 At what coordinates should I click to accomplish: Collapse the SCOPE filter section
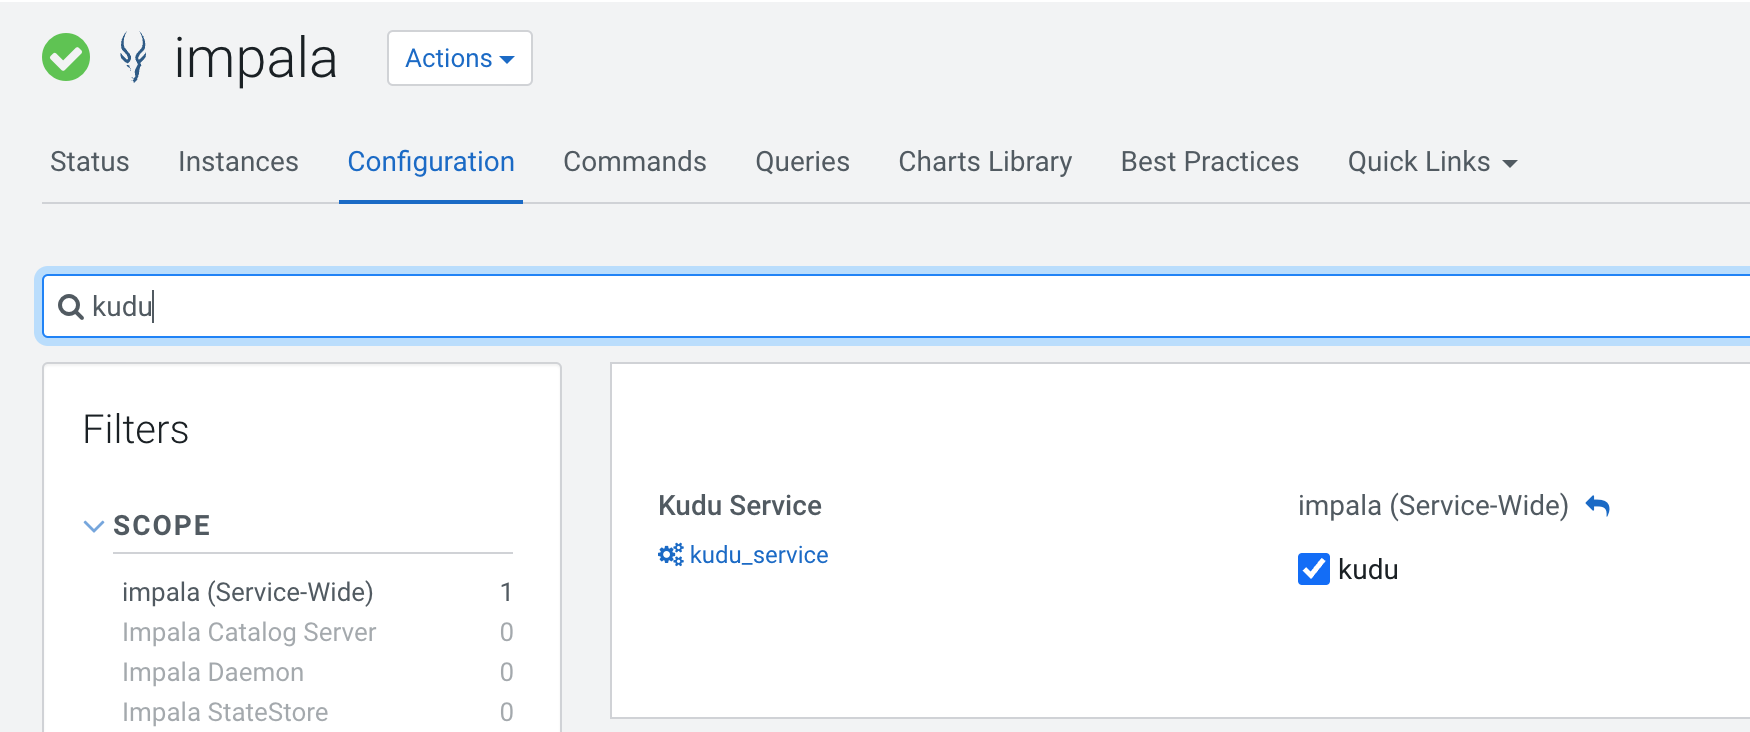(x=94, y=526)
